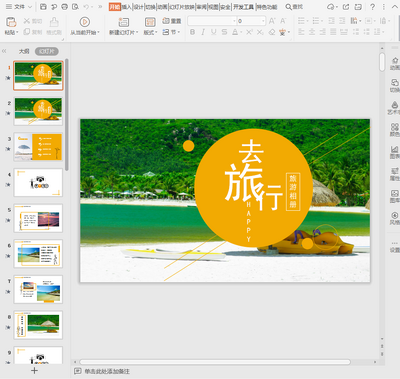Toggle Bold formatting
Screen dimensions: 400x379
[x=192, y=32]
